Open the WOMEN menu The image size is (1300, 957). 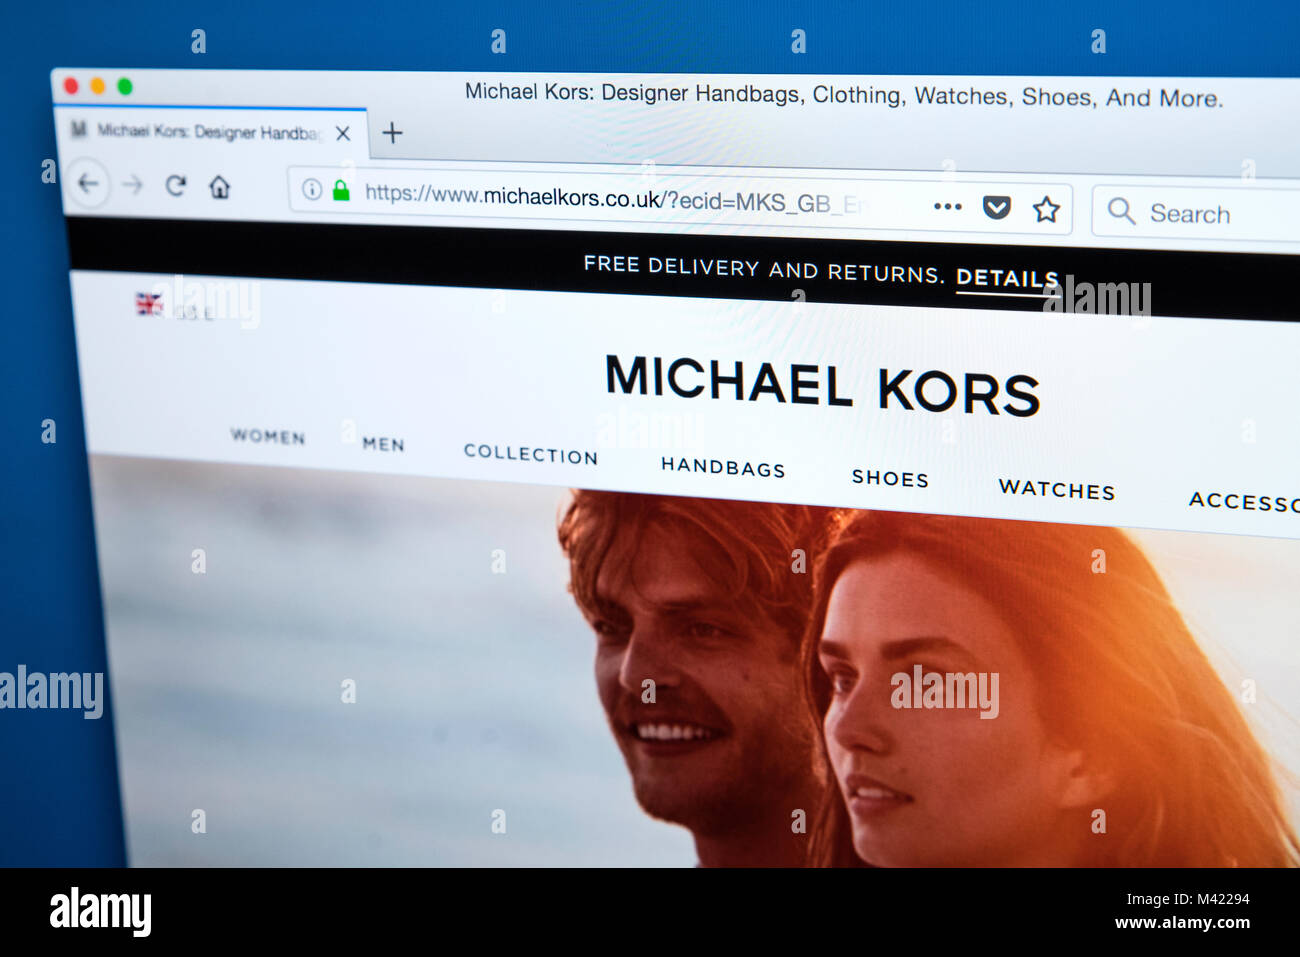(268, 436)
